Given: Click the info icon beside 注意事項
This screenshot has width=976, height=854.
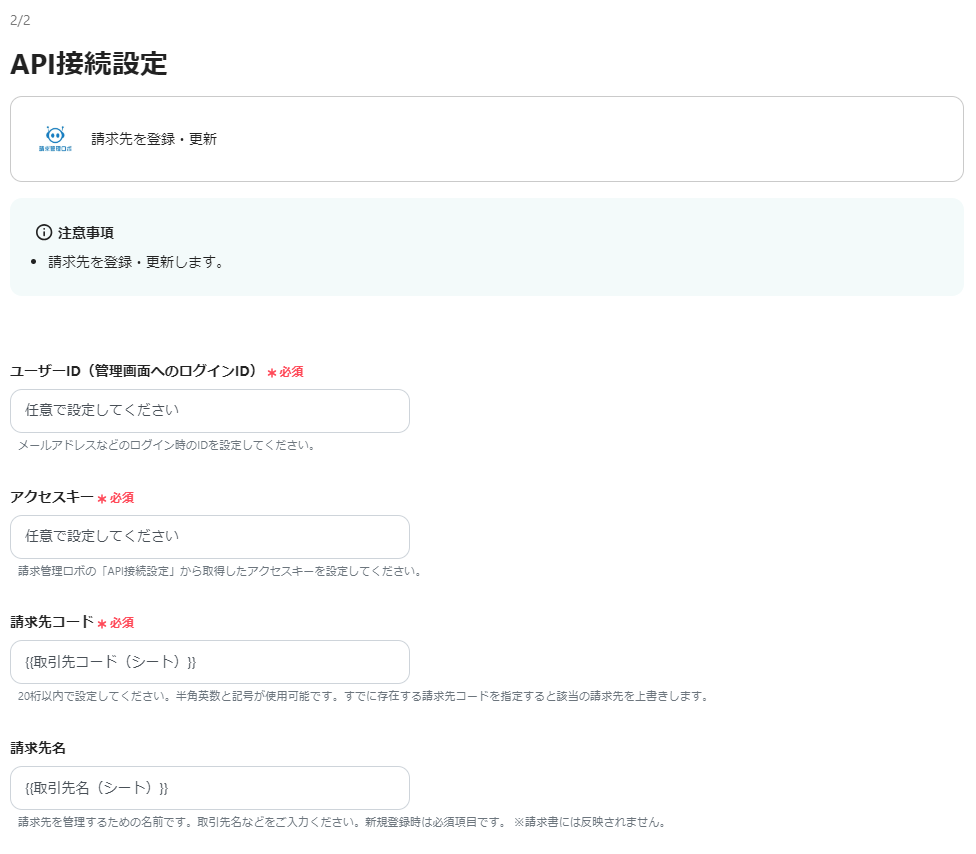Looking at the screenshot, I should (44, 233).
